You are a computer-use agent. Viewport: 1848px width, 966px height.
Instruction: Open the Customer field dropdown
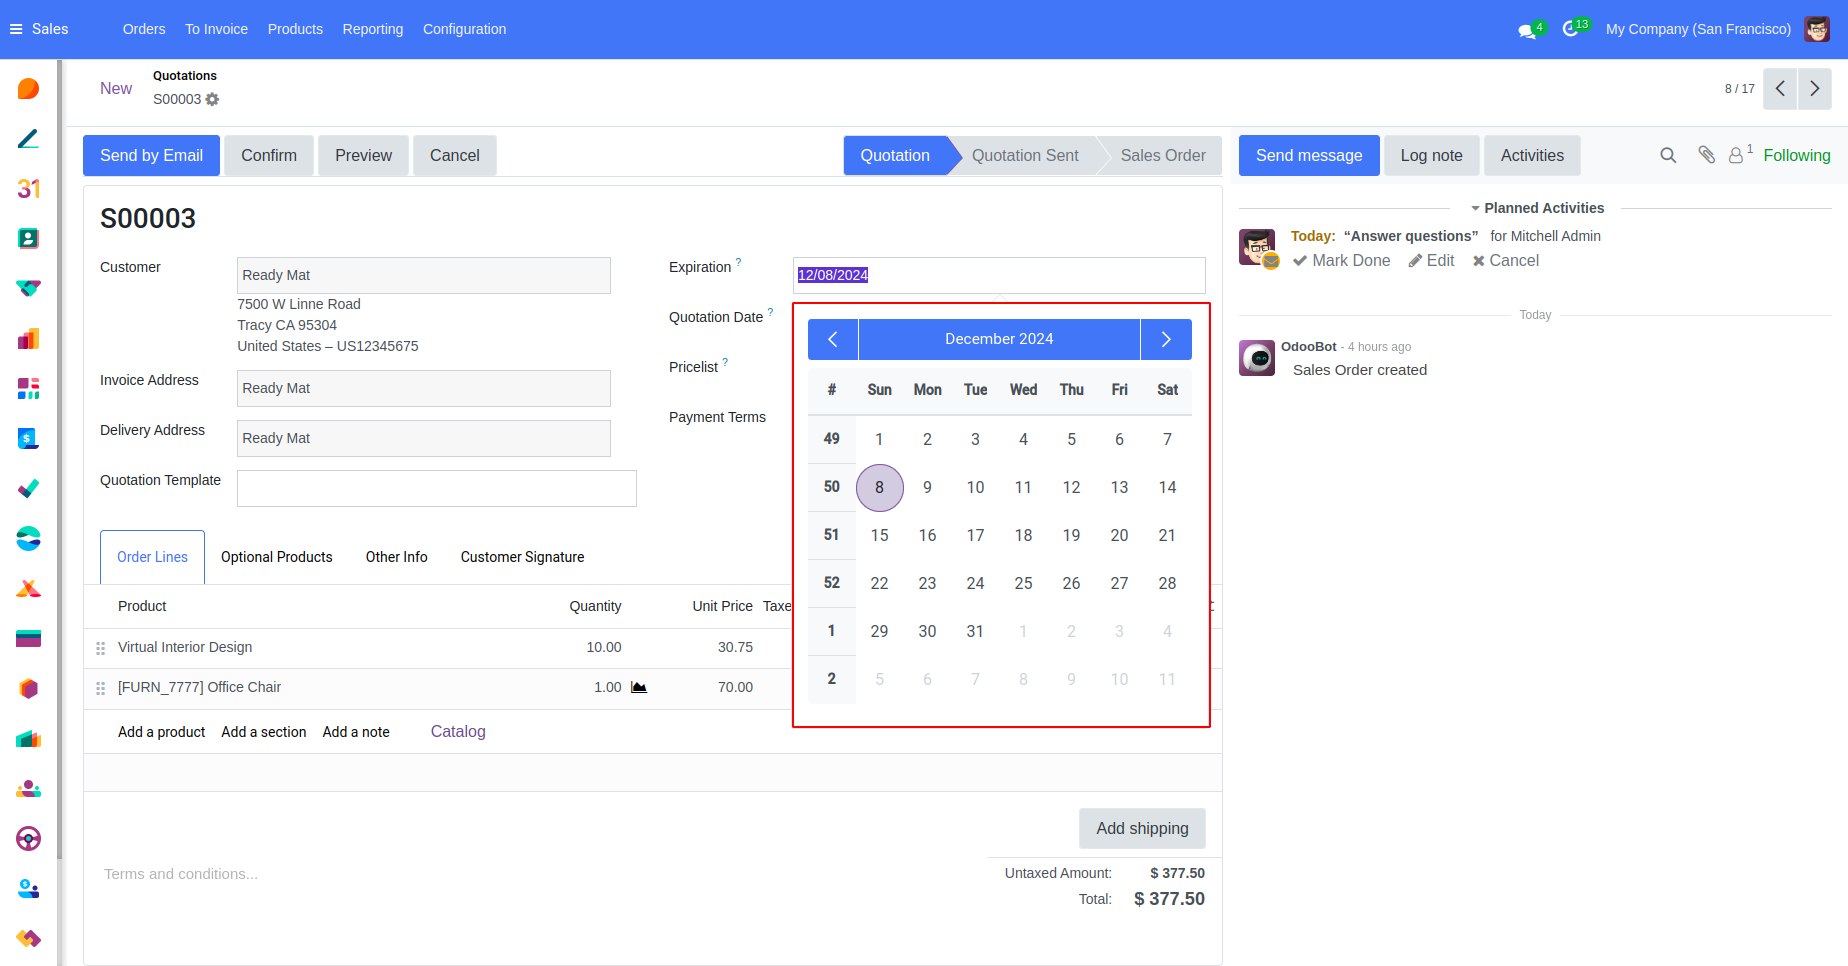click(423, 276)
